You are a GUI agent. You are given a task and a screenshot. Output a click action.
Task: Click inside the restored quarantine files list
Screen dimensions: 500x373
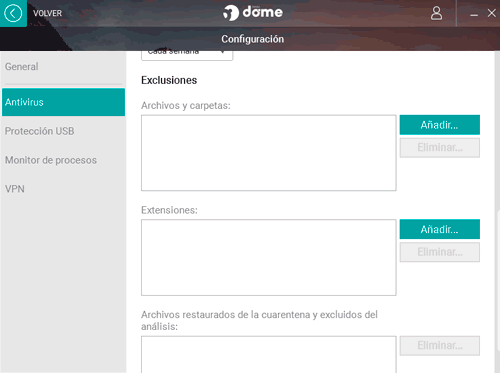269,355
